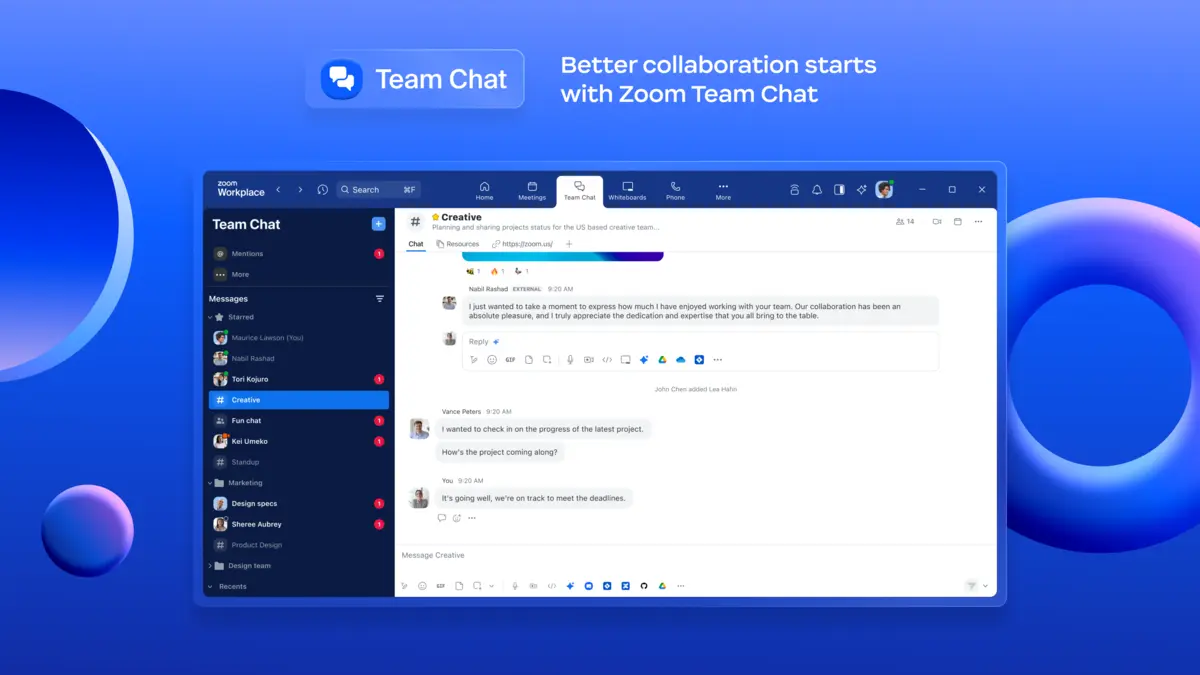Open GitHub app icon in Message Creative composer
The width and height of the screenshot is (1200, 675).
point(644,586)
